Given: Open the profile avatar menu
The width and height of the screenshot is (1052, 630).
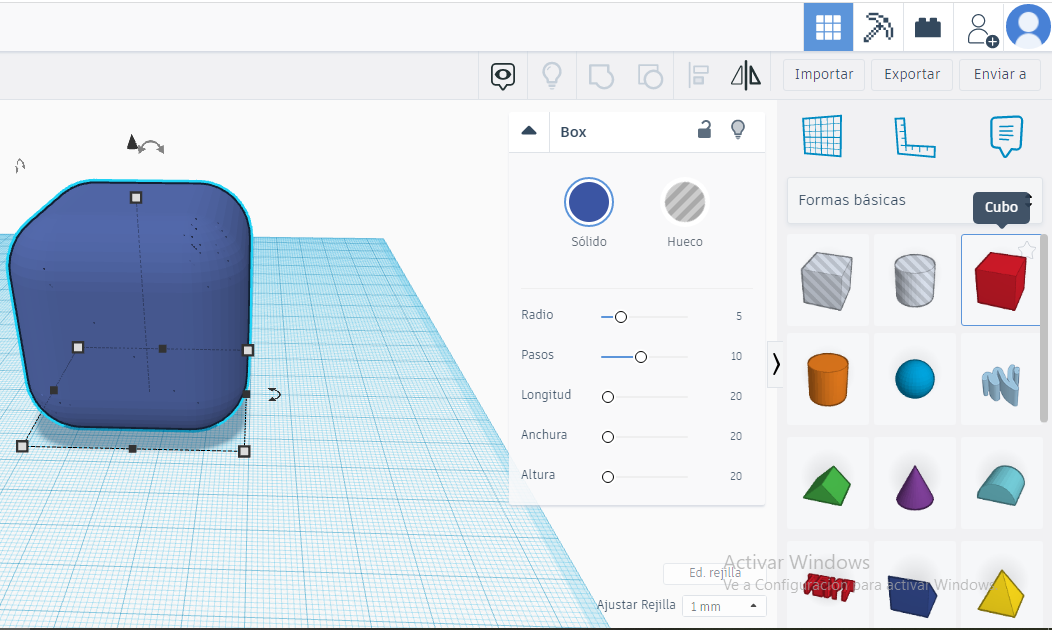Looking at the screenshot, I should [1028, 26].
